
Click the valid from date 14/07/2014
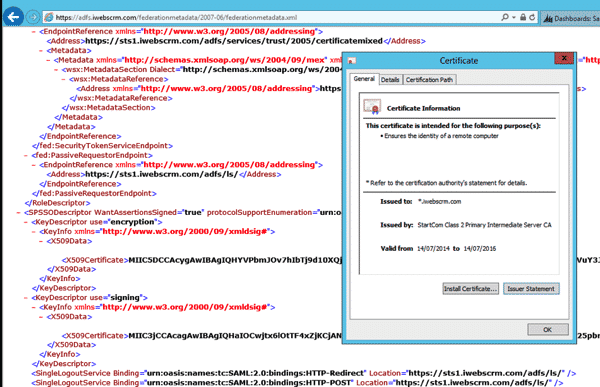tap(433, 248)
